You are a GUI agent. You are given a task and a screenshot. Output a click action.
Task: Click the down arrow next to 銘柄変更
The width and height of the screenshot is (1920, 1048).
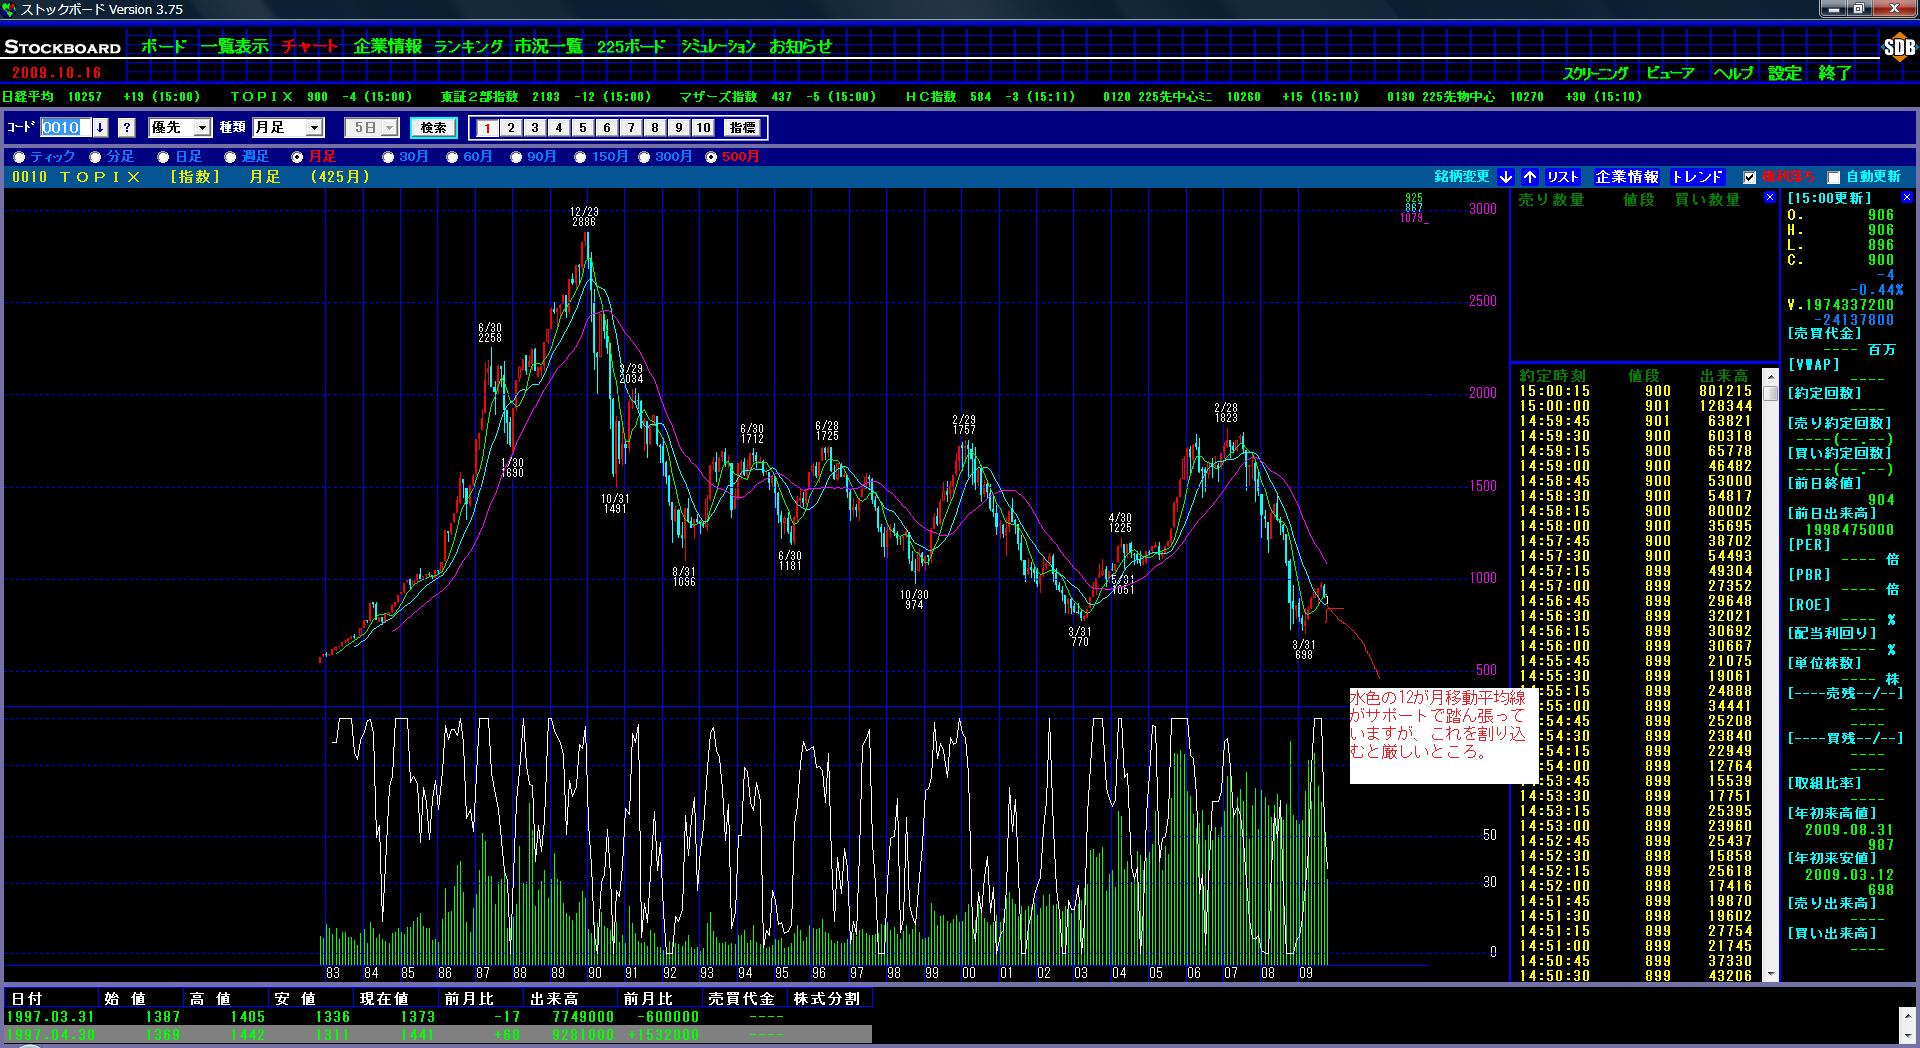pos(1506,177)
